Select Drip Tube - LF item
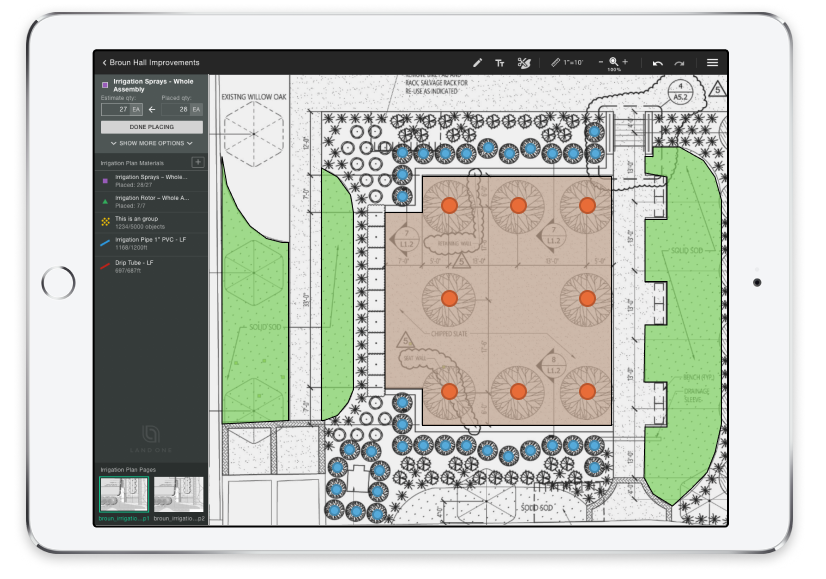 (x=151, y=266)
